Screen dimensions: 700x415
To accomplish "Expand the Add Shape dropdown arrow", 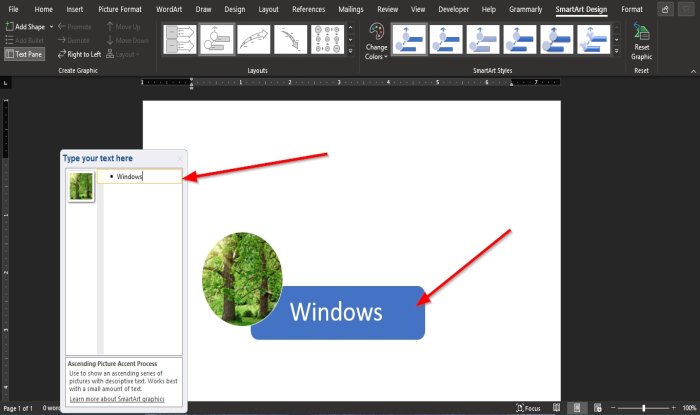I will [51, 27].
